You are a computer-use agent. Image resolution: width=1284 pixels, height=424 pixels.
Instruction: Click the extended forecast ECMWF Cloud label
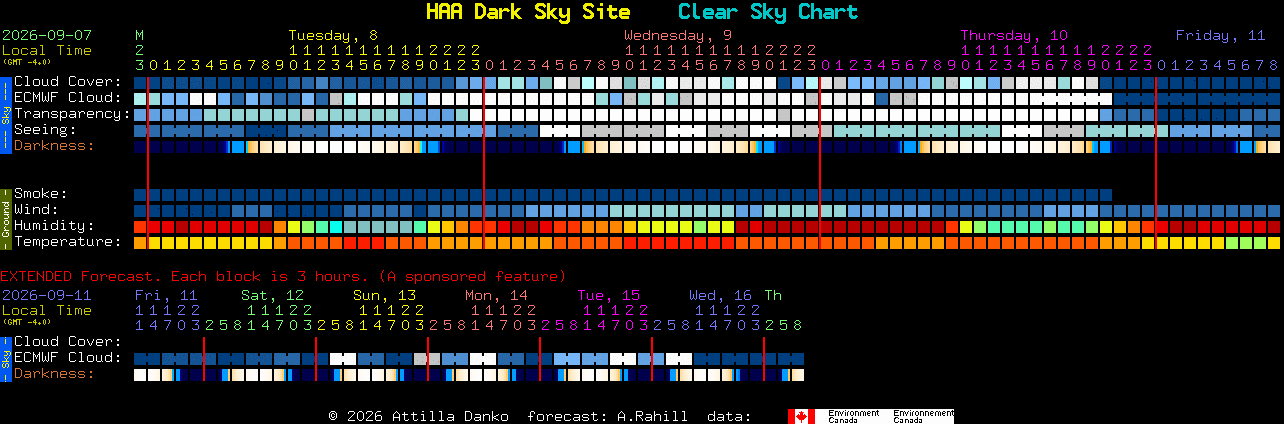[x=68, y=358]
